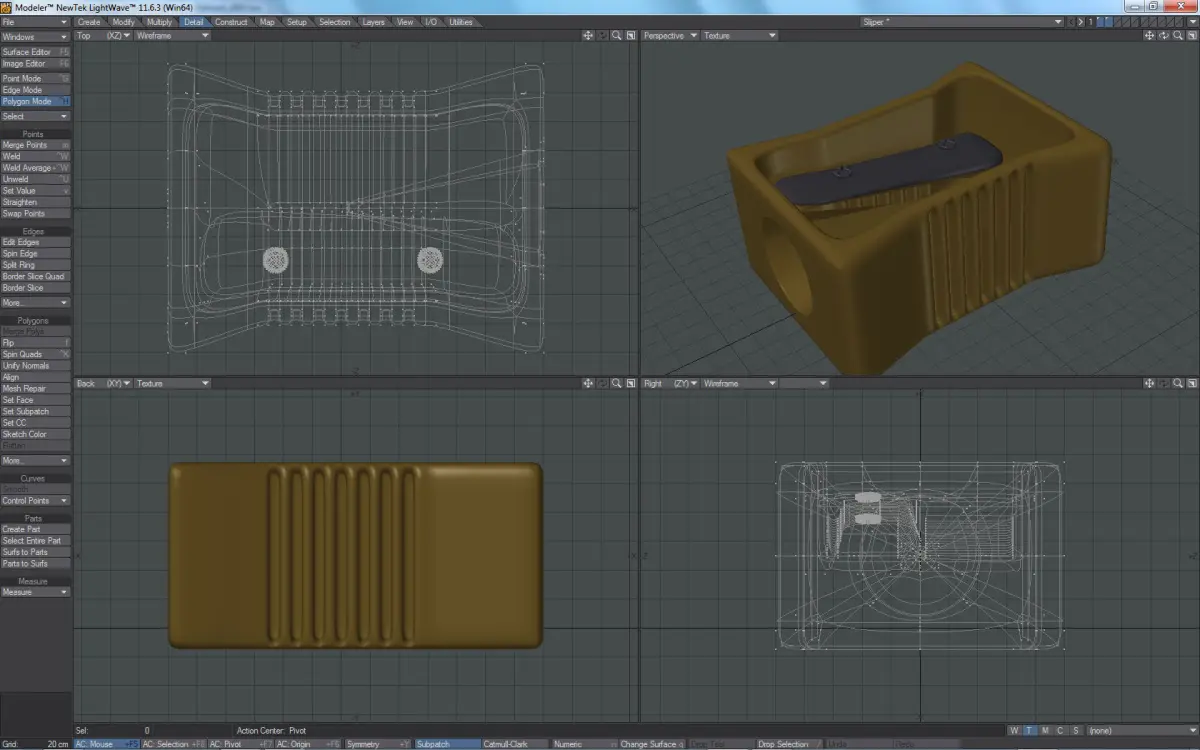Click the pan icon in Back viewport
The width and height of the screenshot is (1200, 750).
tap(588, 384)
